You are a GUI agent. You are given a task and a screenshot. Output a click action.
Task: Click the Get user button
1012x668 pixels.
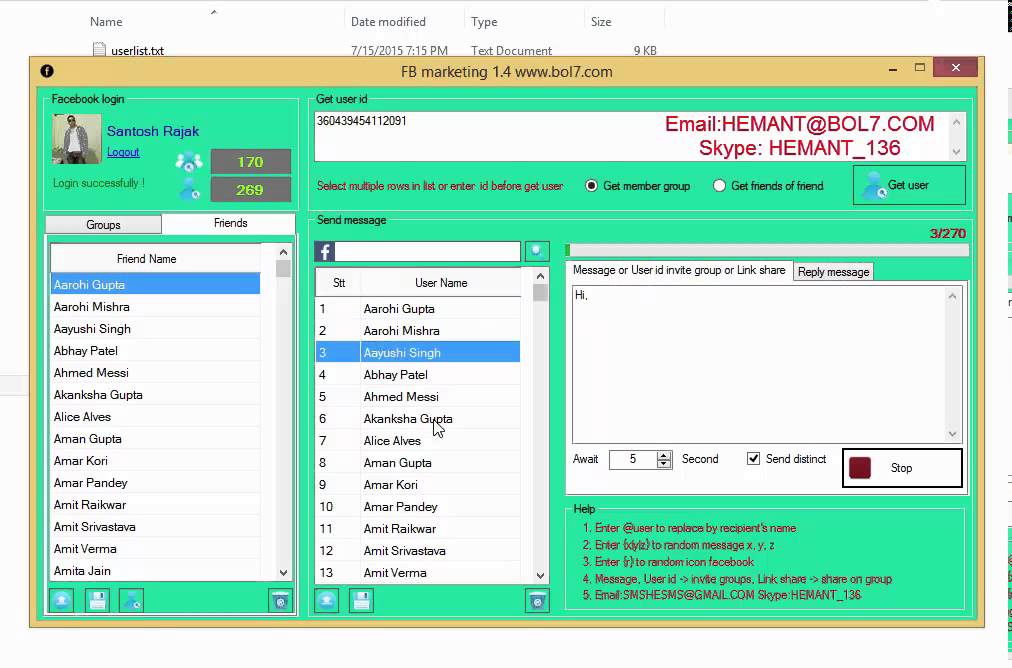pyautogui.click(x=909, y=185)
